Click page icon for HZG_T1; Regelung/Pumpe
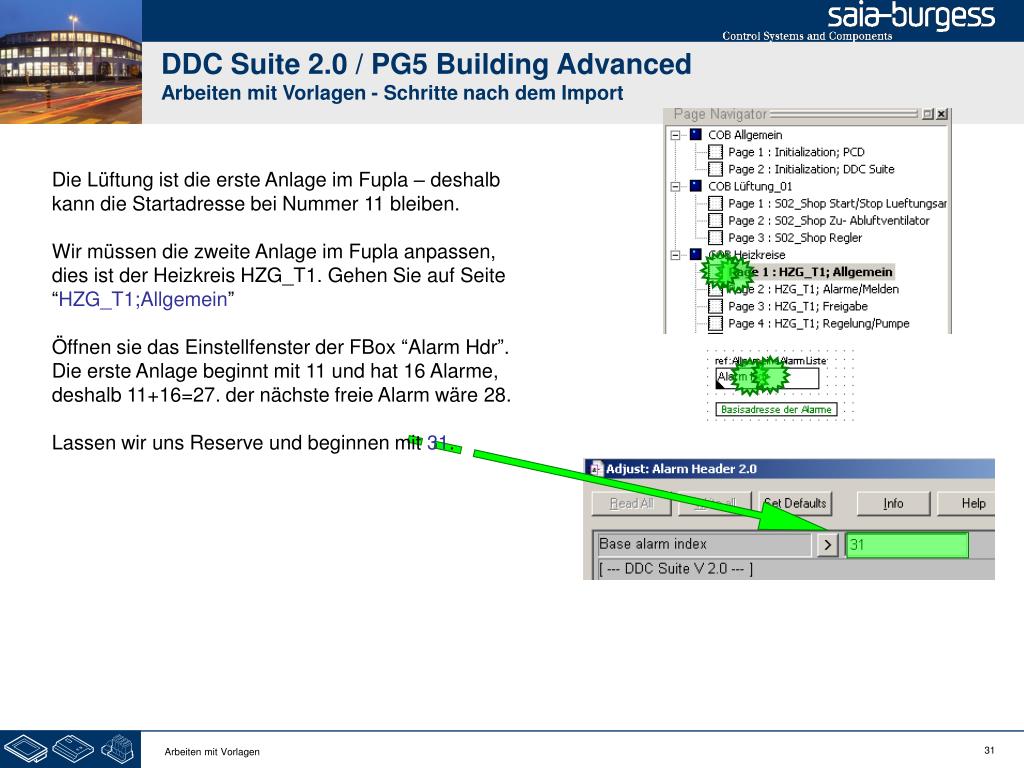Viewport: 1024px width, 768px height. (x=716, y=323)
